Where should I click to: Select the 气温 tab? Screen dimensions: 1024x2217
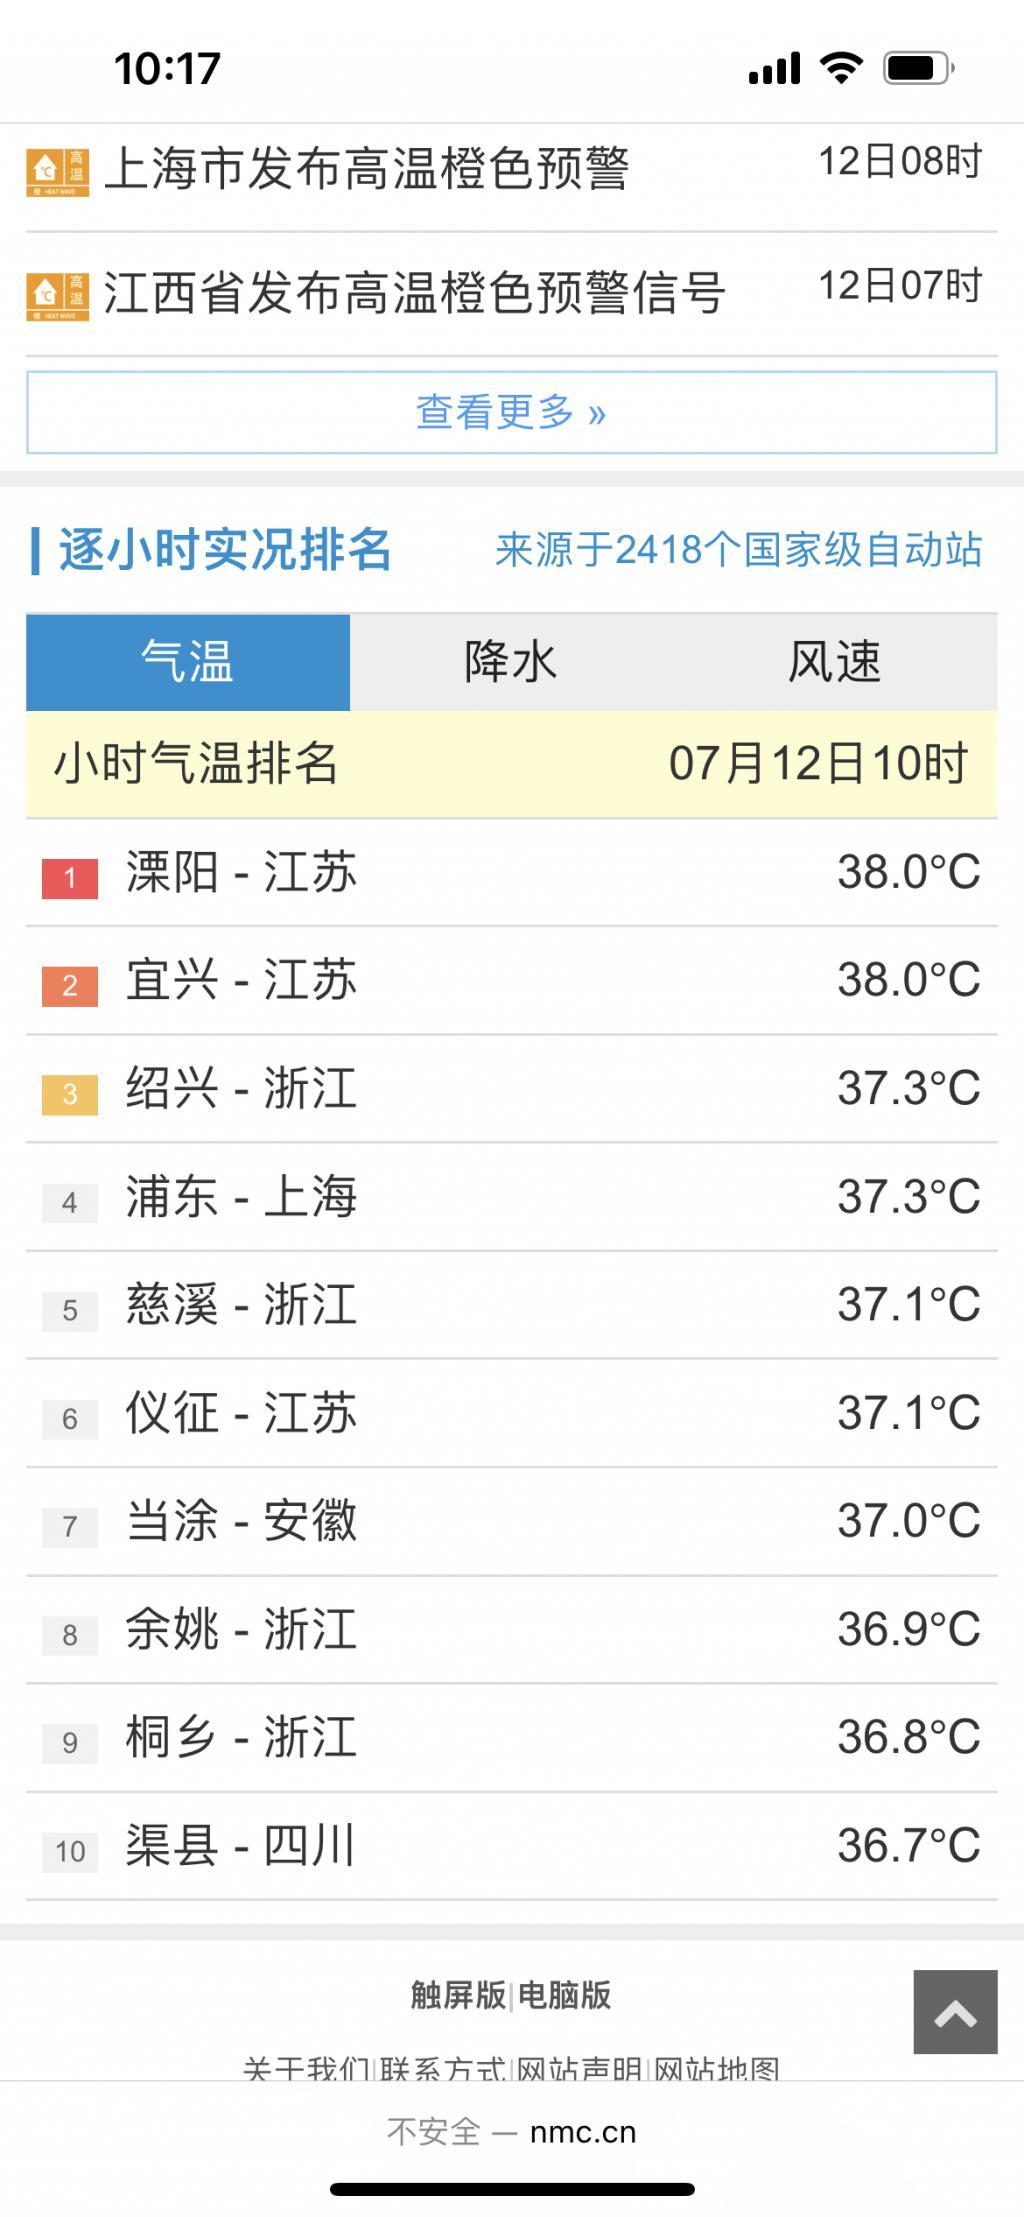point(188,662)
